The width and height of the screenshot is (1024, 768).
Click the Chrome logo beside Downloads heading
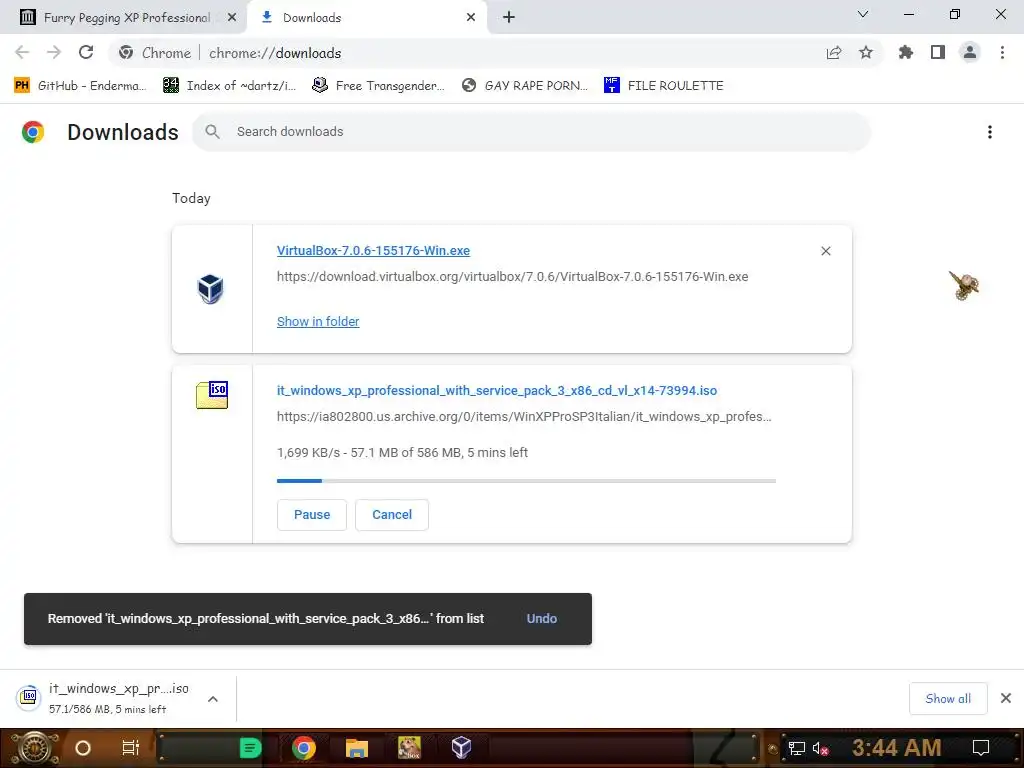33,132
